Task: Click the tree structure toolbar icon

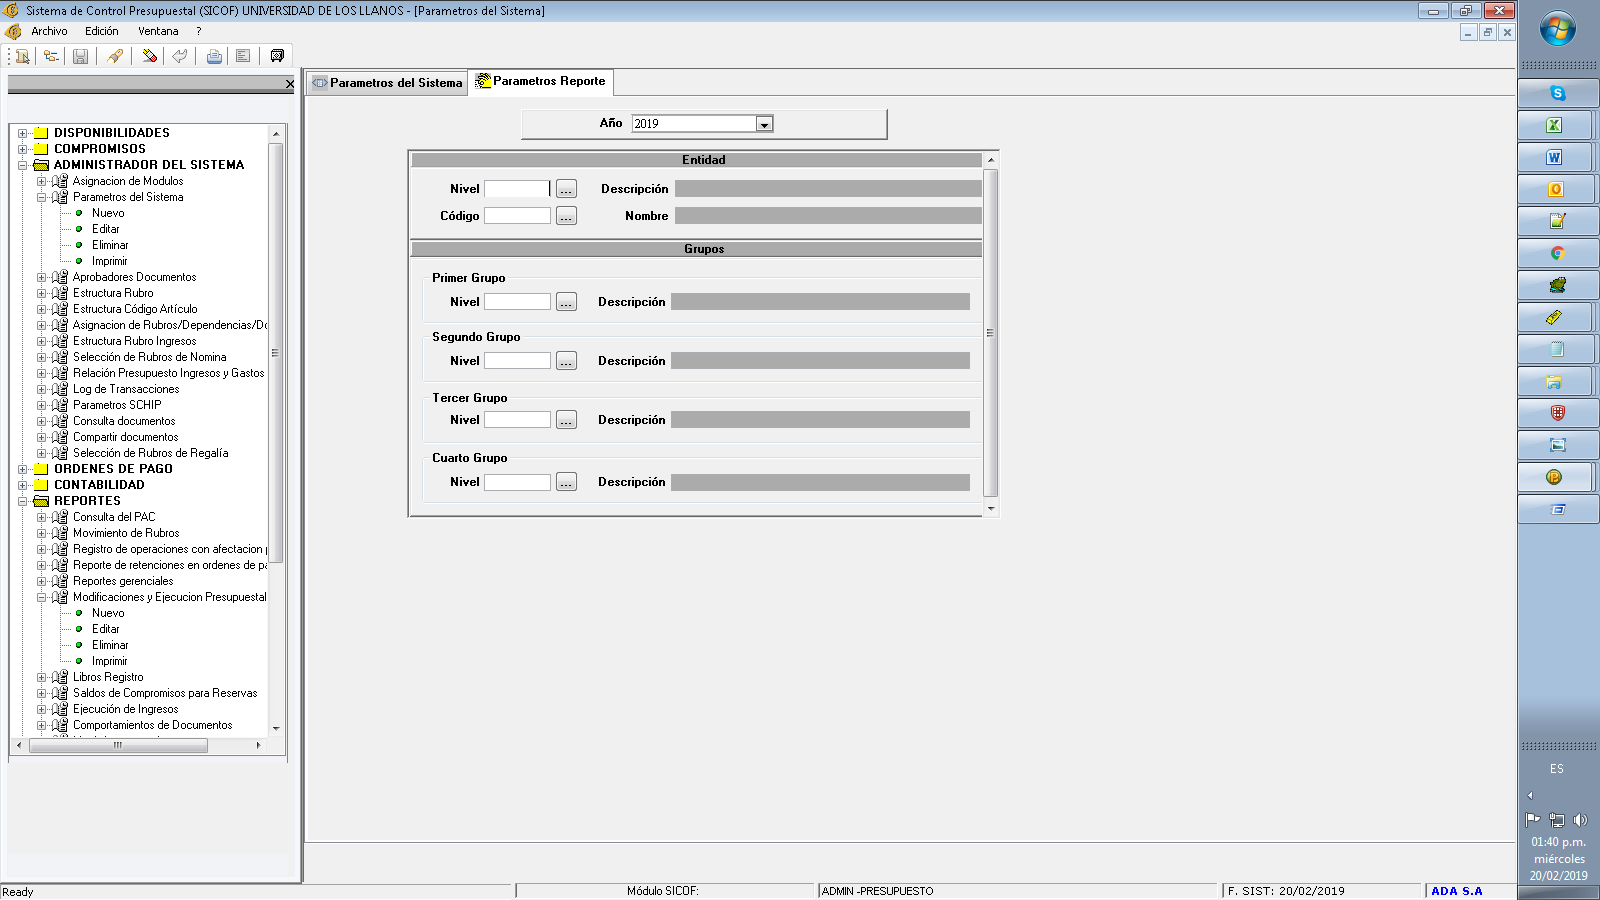Action: [50, 56]
